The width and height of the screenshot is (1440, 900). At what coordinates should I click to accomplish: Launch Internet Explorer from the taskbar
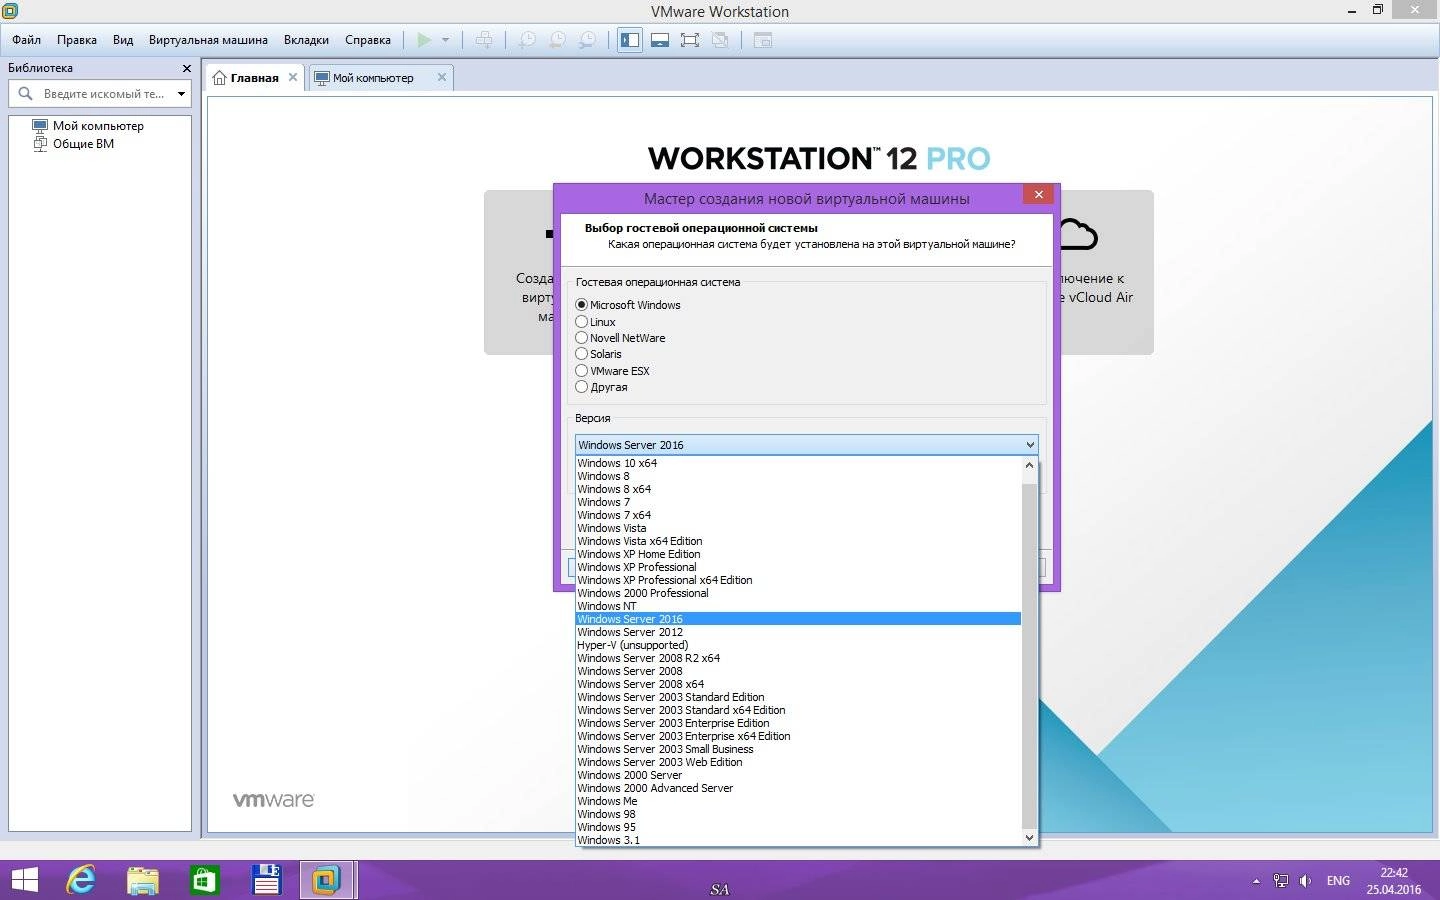tap(81, 880)
